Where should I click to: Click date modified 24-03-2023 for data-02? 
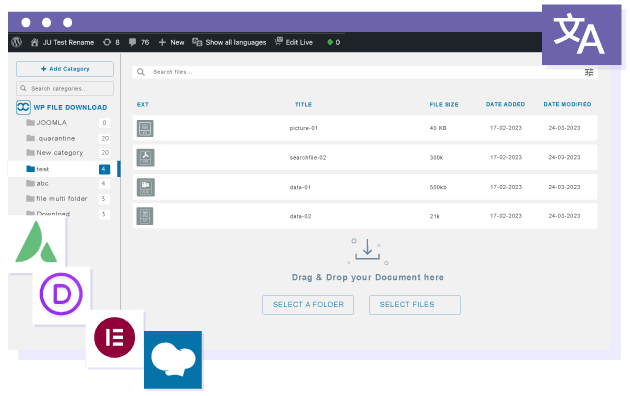565,216
